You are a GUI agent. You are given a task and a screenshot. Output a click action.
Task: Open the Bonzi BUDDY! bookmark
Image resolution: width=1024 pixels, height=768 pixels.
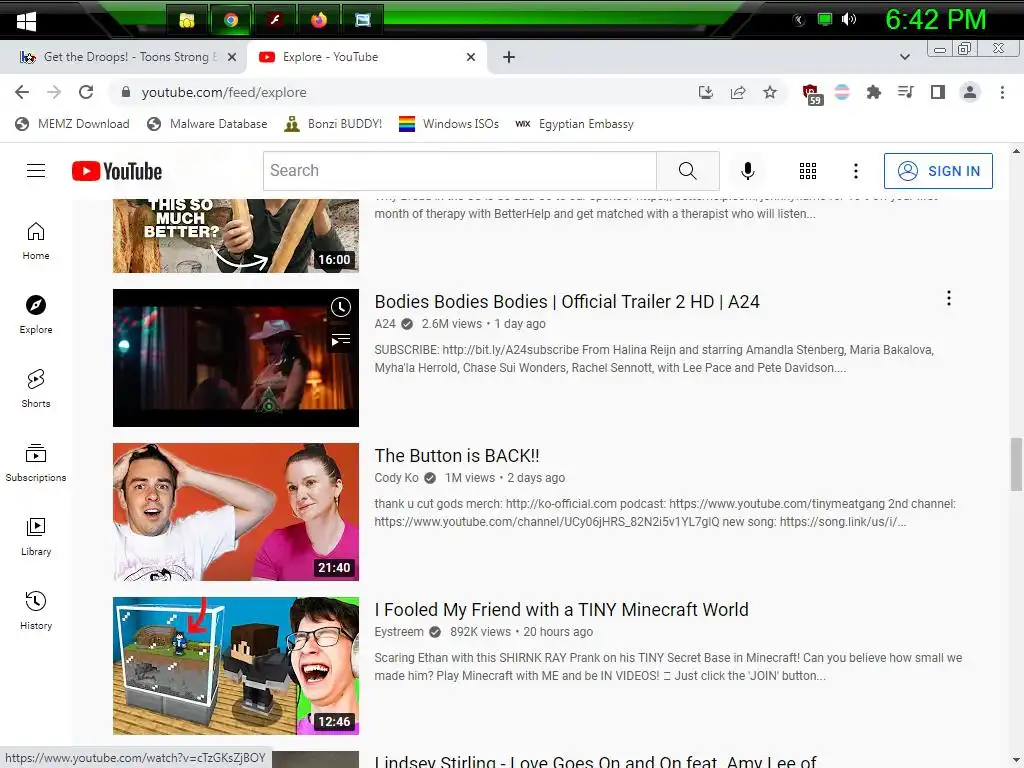[333, 124]
